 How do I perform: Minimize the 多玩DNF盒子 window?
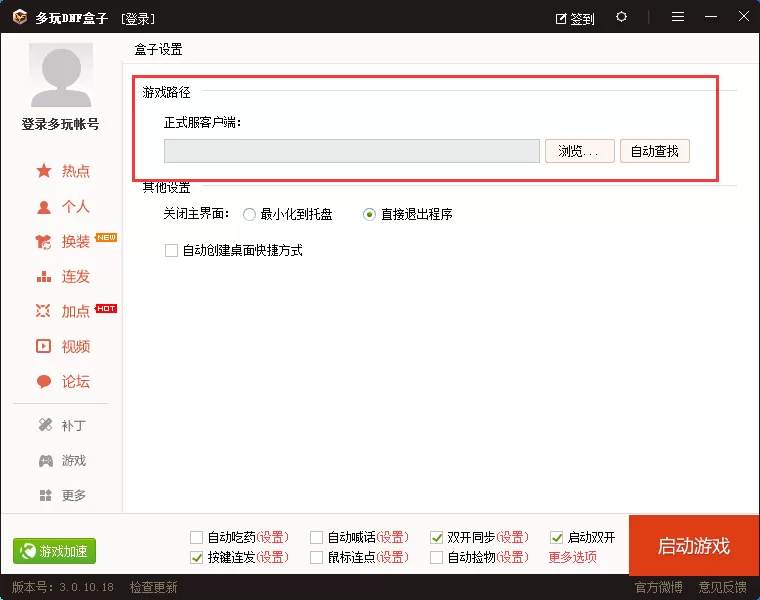tap(711, 17)
